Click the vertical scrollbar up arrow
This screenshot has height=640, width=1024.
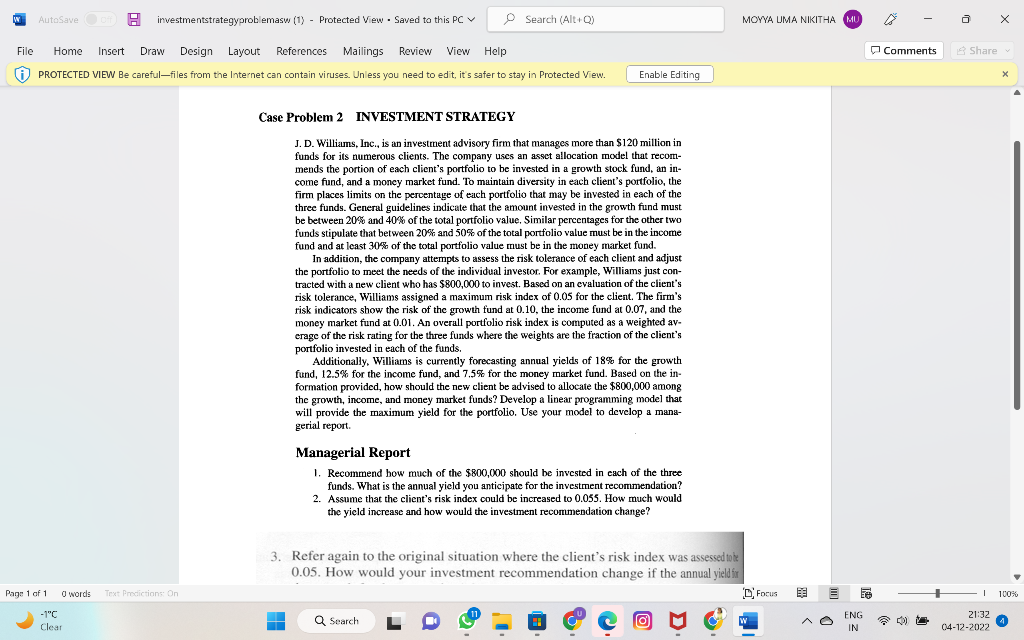tap(1017, 93)
